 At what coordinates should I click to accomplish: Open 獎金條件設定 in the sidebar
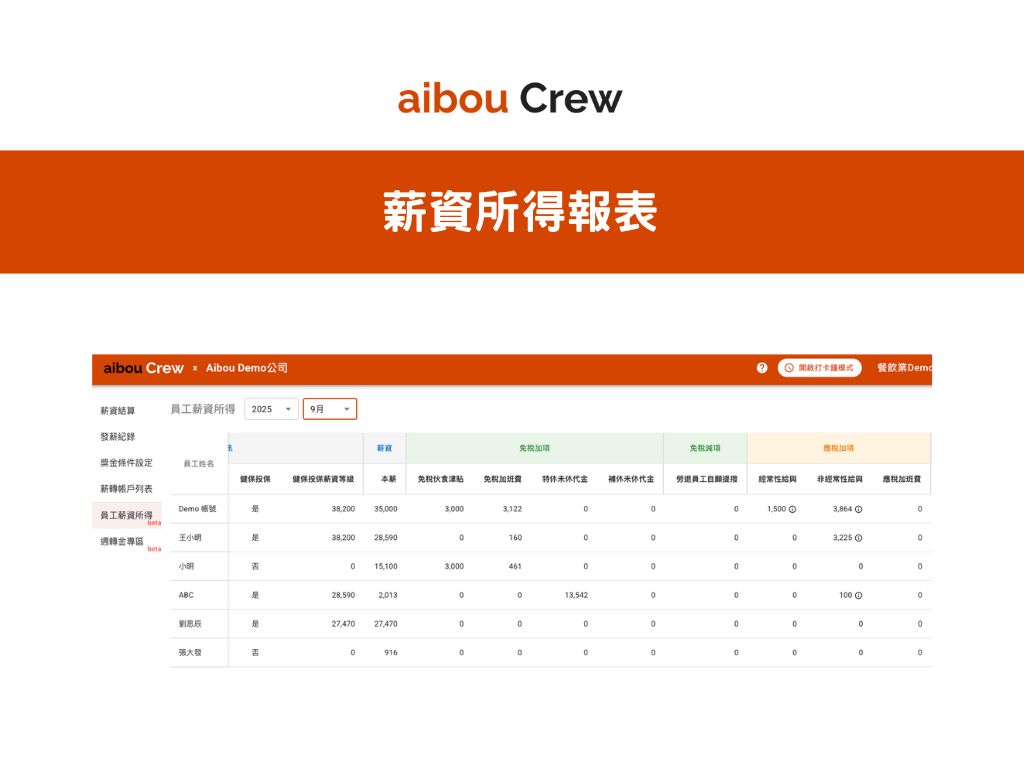[126, 463]
